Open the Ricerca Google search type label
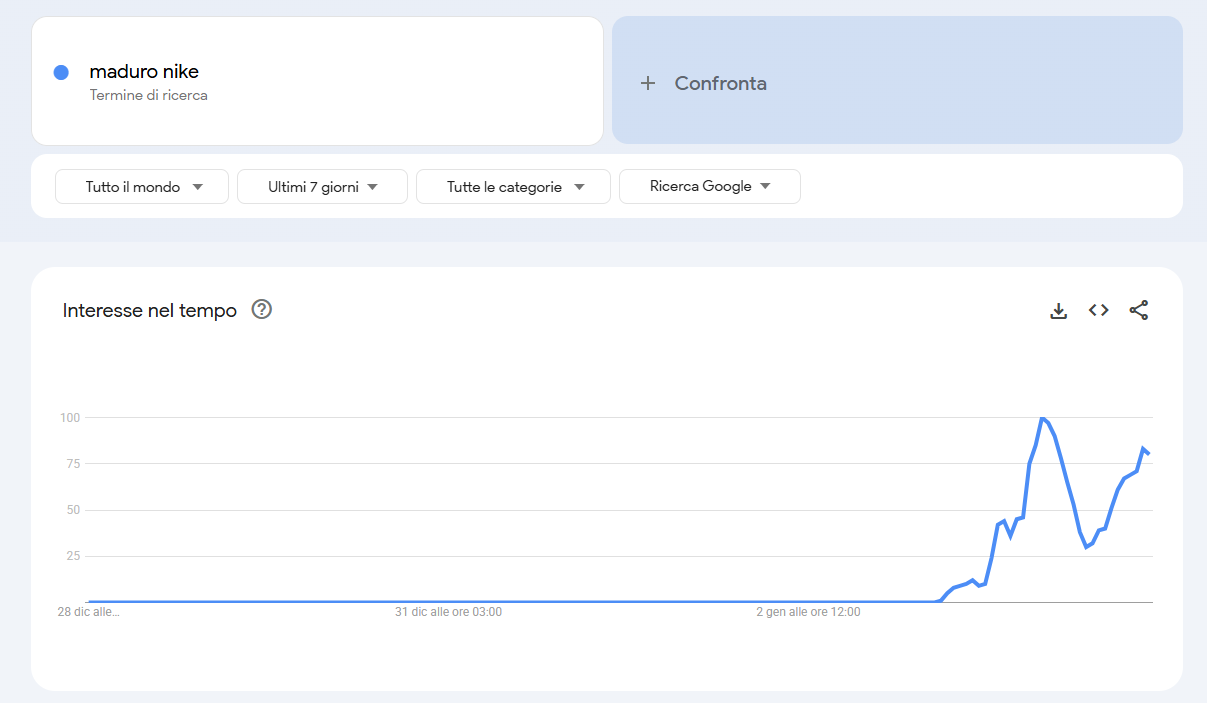Screen dimensions: 1207x703 [700, 186]
